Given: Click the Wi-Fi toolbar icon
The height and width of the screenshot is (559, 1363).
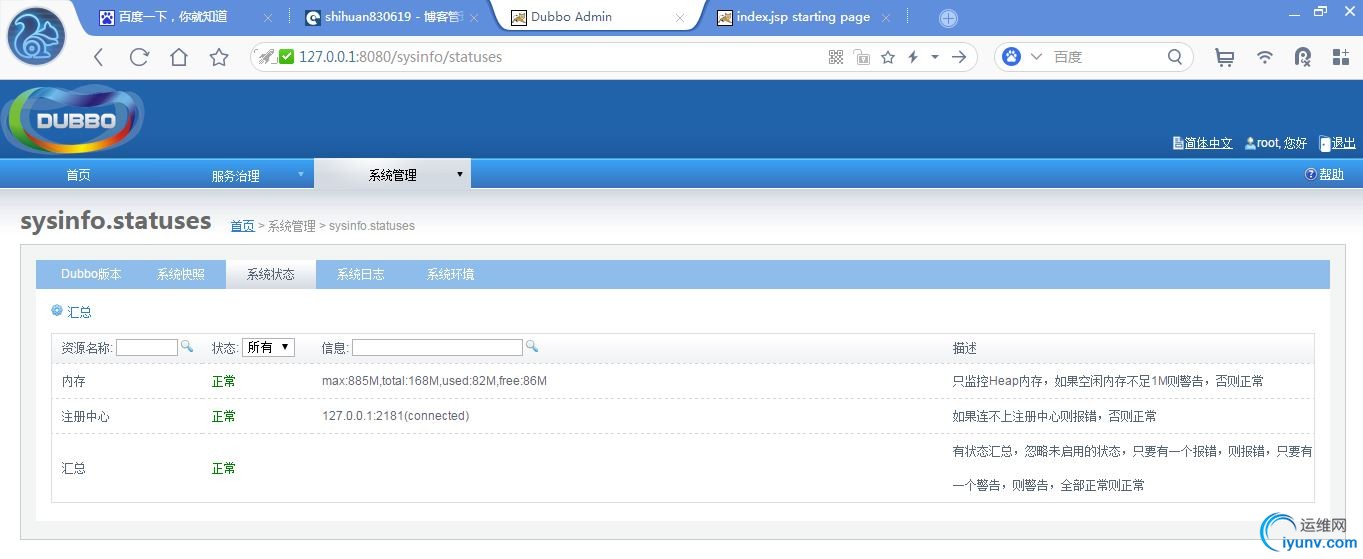Looking at the screenshot, I should 1265,57.
